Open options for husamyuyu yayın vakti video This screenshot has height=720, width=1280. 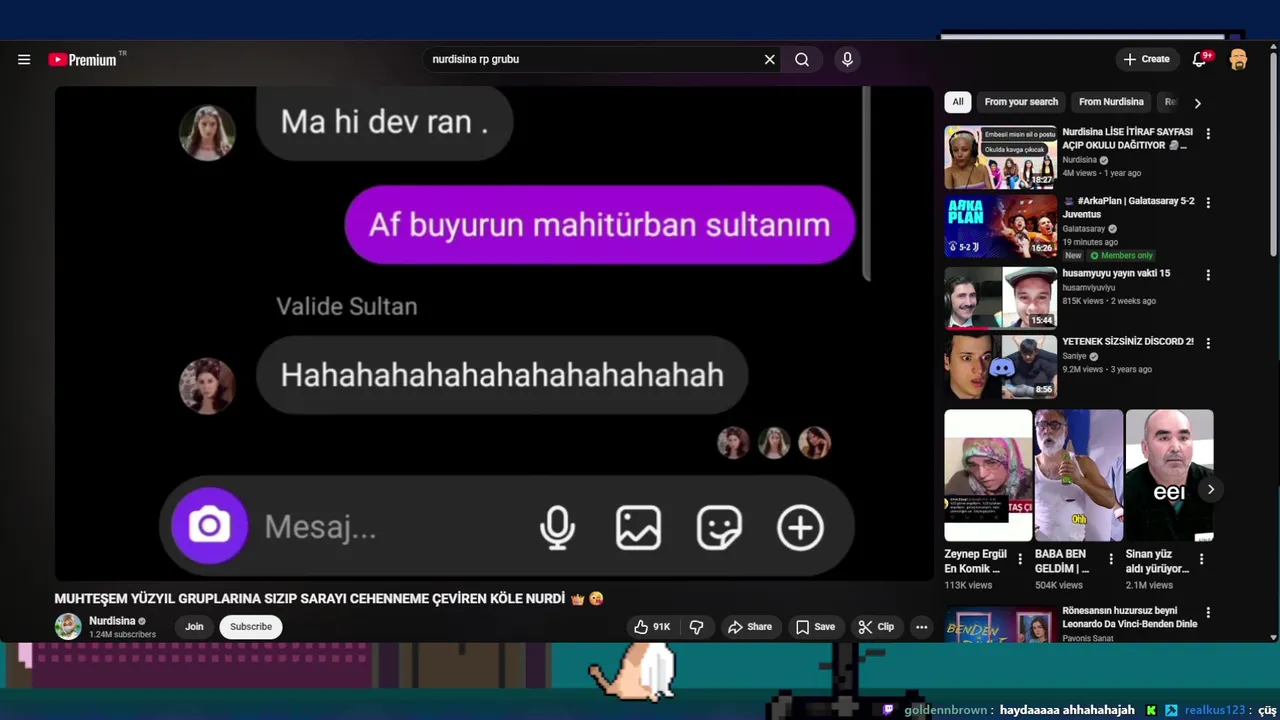click(x=1208, y=275)
